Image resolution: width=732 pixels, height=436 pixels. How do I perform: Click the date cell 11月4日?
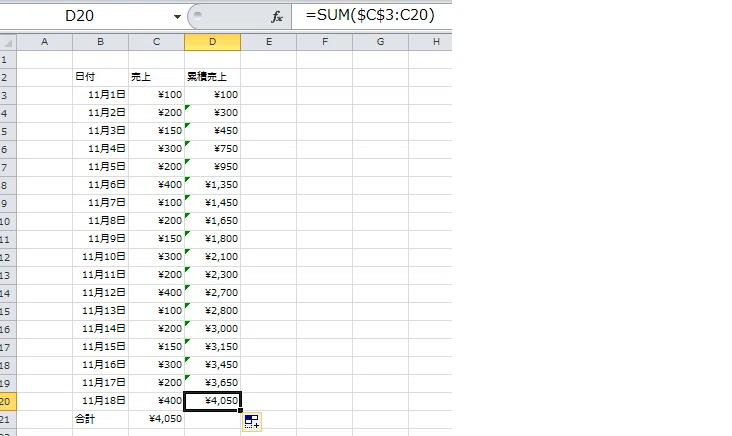[100, 149]
